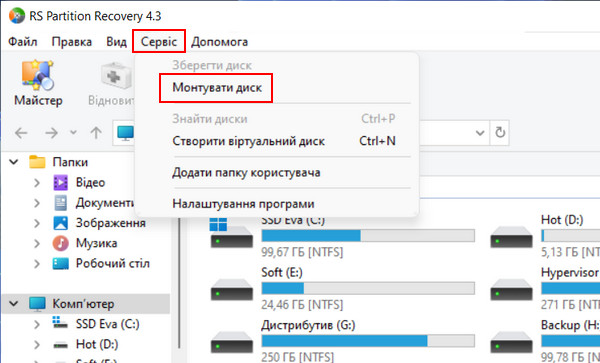Open Soft (E:) drive icon
The image size is (600, 363).
pyautogui.click(x=232, y=289)
